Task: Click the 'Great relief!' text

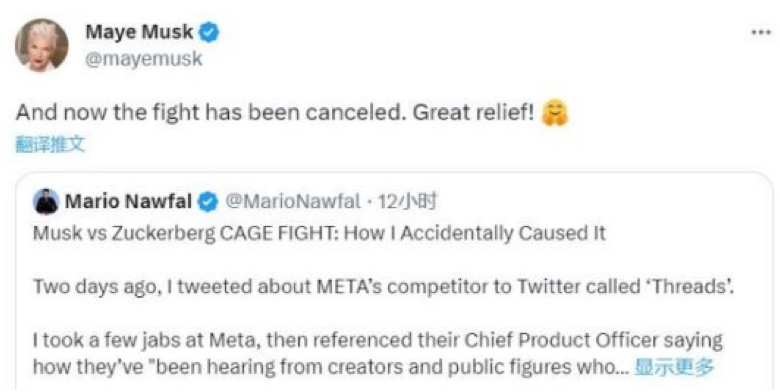Action: (474, 113)
